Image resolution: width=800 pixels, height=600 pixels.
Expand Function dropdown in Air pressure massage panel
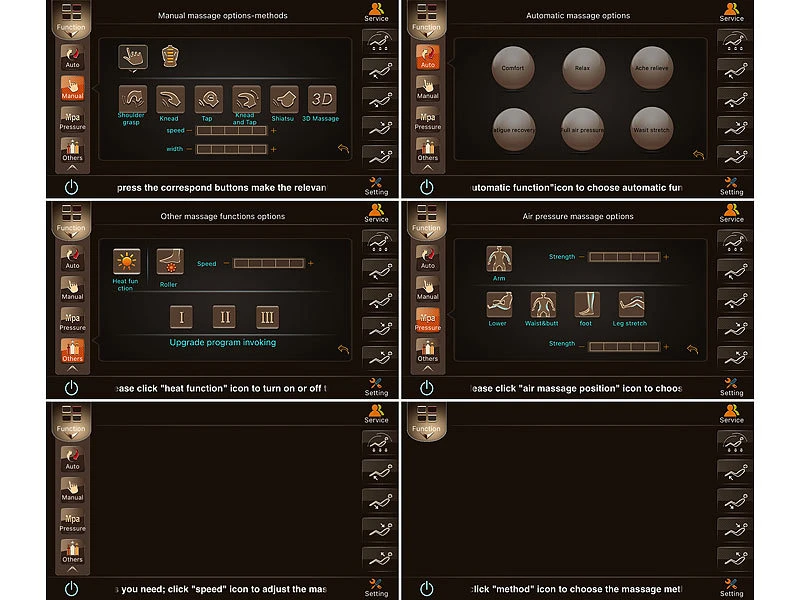tap(427, 221)
